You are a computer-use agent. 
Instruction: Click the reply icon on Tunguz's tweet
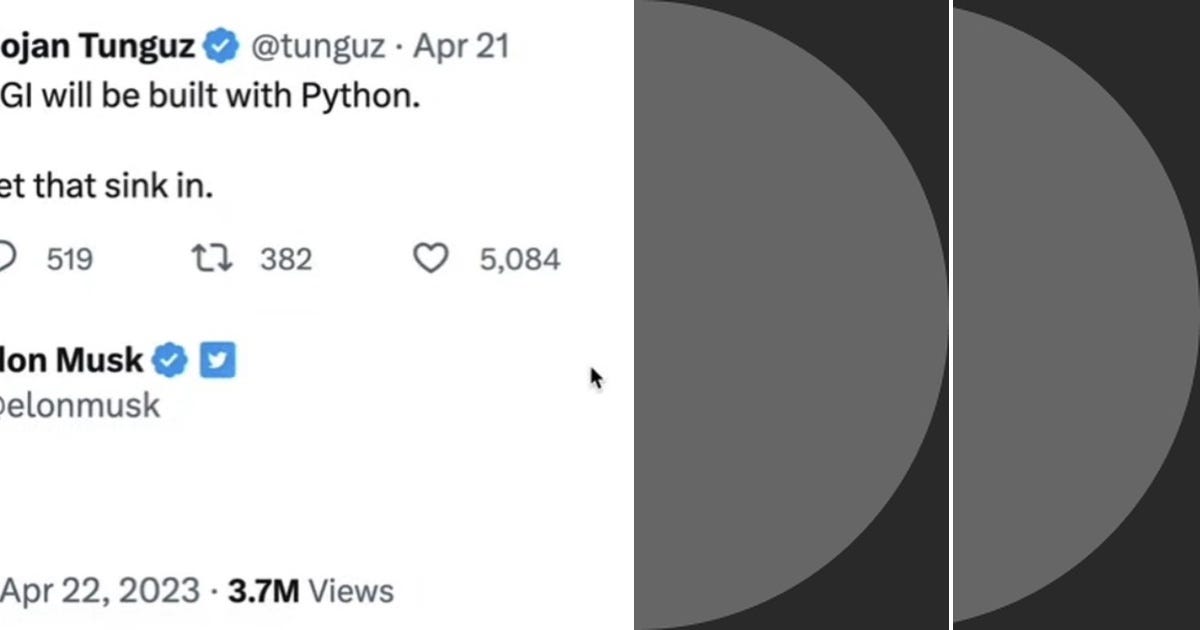click(x=8, y=259)
